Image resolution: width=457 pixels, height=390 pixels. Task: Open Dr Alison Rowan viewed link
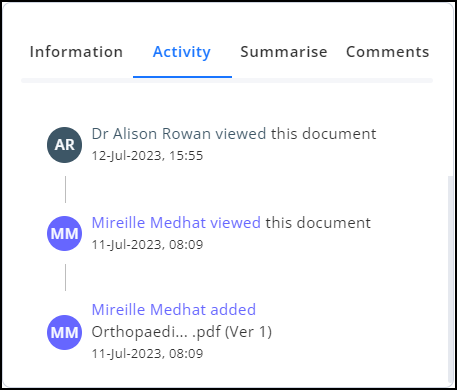pyautogui.click(x=179, y=134)
